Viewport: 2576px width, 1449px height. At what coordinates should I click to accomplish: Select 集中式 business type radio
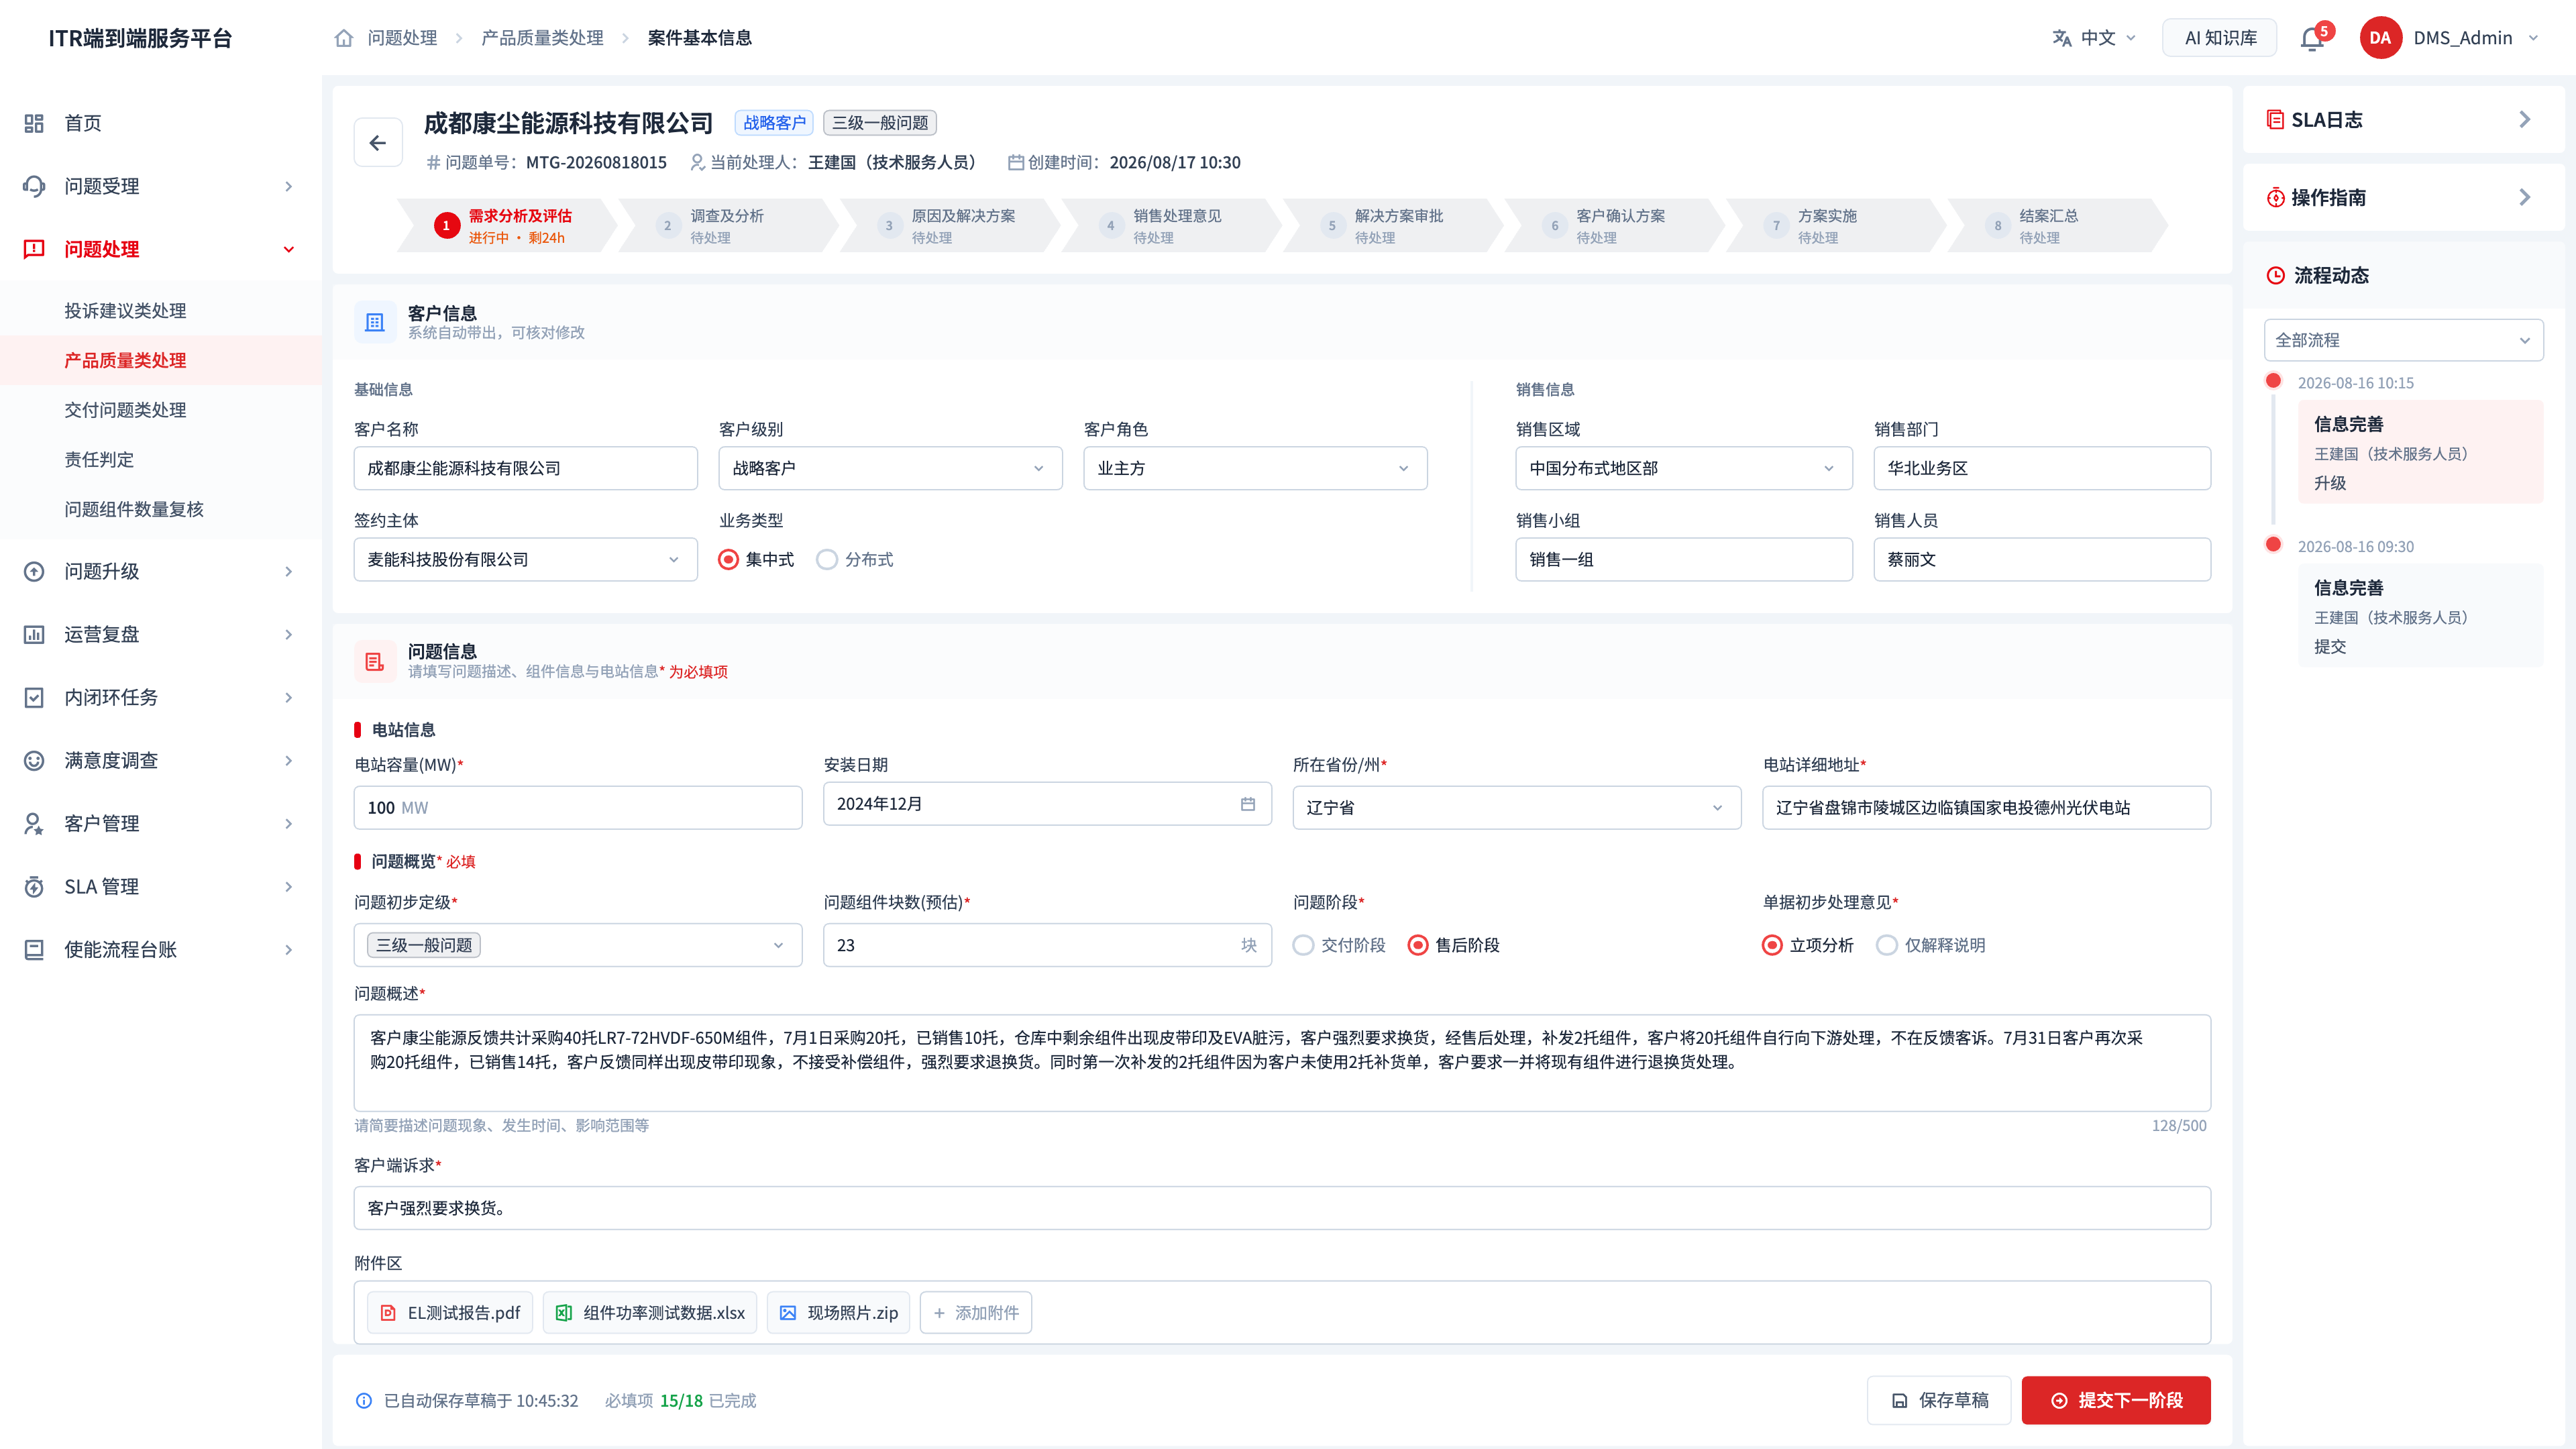click(x=729, y=560)
